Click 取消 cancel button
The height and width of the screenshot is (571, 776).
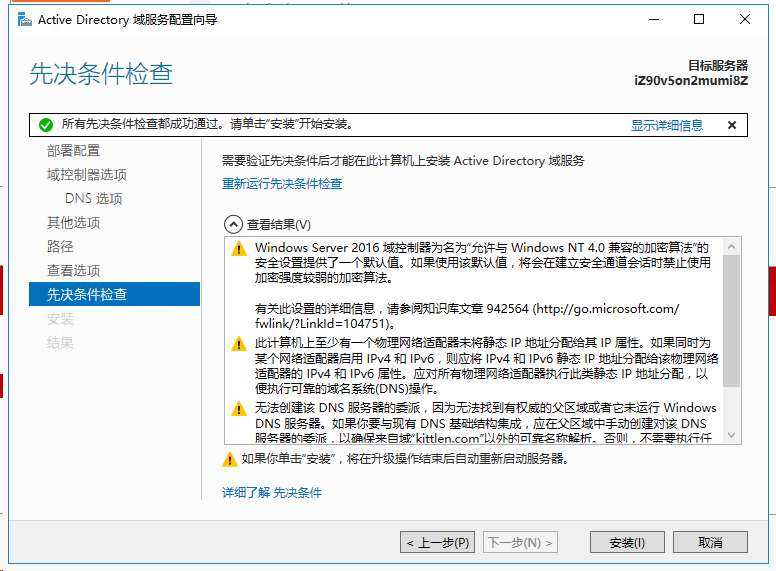pyautogui.click(x=710, y=542)
